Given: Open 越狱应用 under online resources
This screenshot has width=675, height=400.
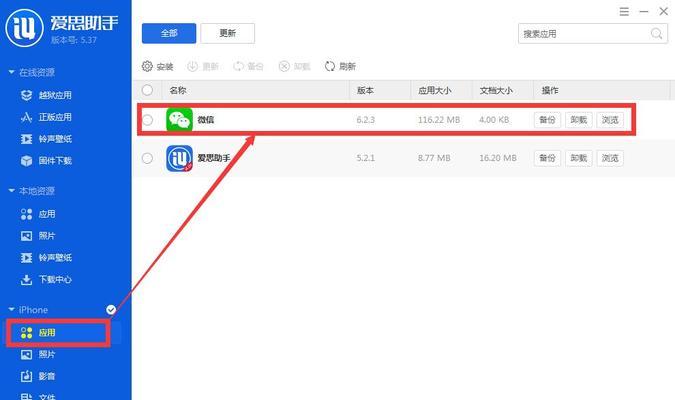Looking at the screenshot, I should [x=46, y=95].
